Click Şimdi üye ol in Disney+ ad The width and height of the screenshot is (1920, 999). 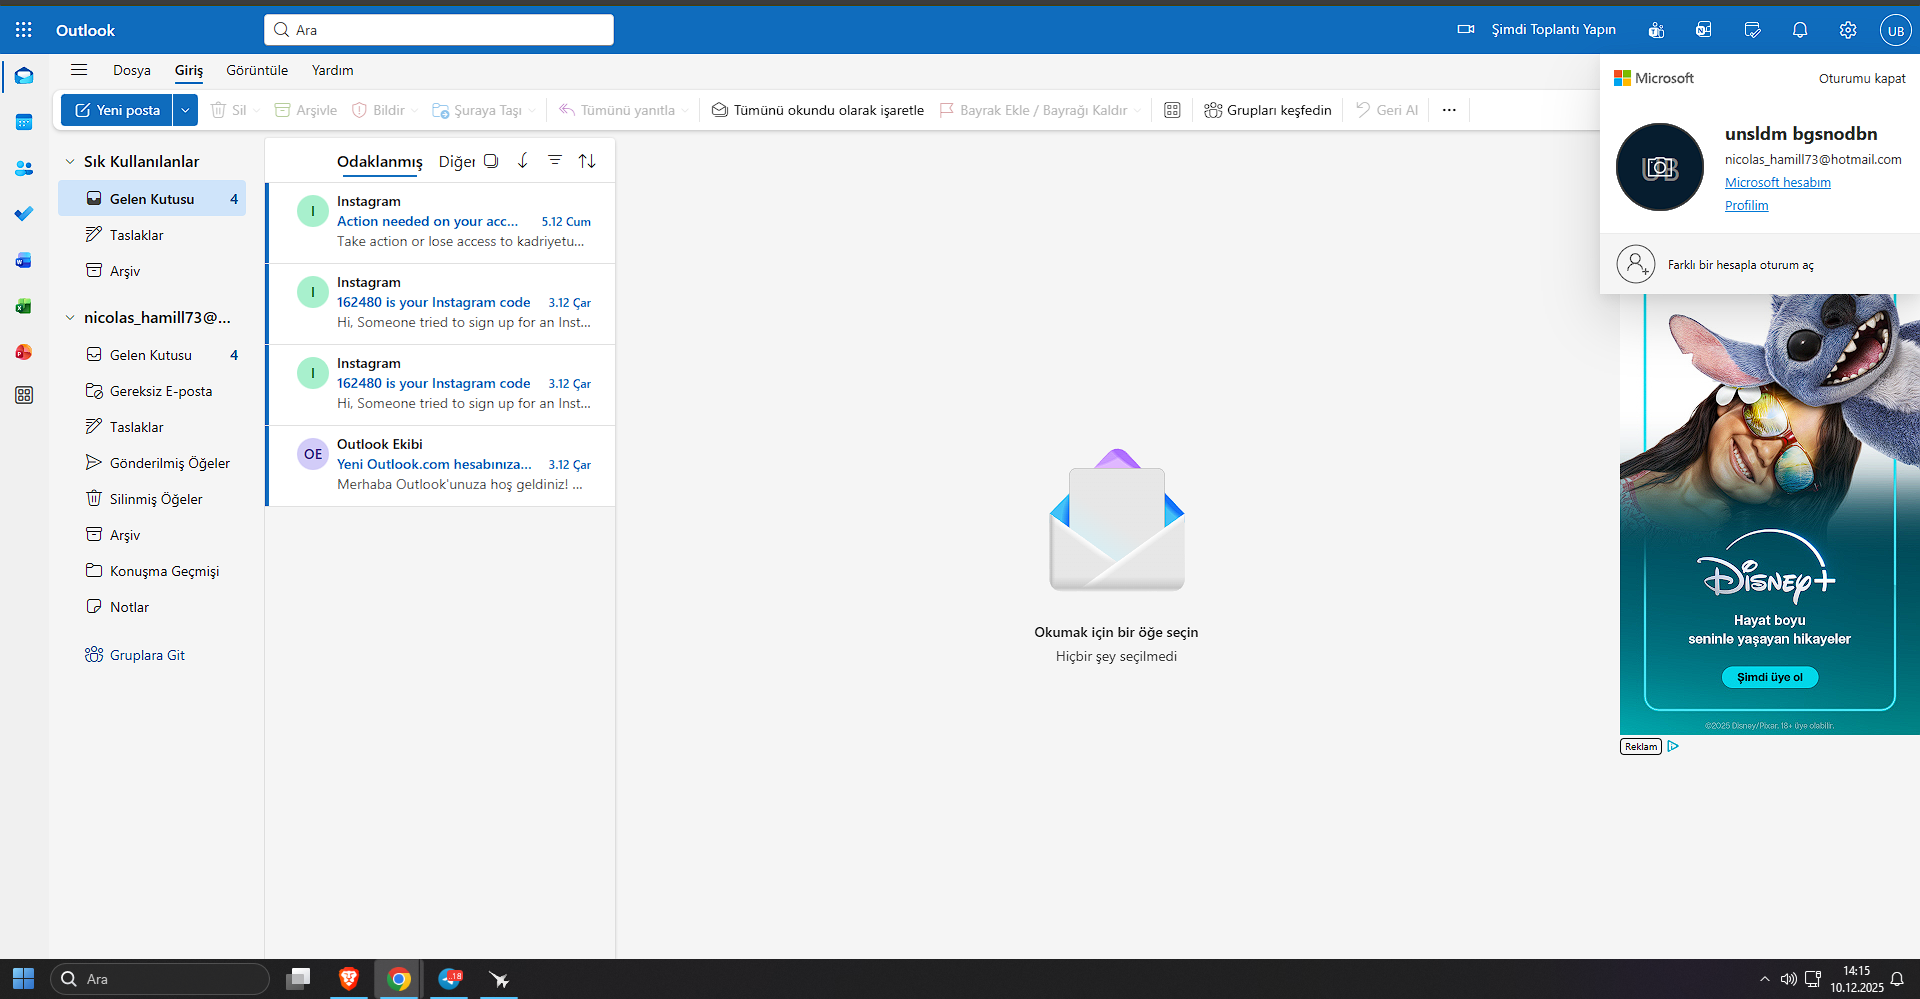pyautogui.click(x=1770, y=677)
